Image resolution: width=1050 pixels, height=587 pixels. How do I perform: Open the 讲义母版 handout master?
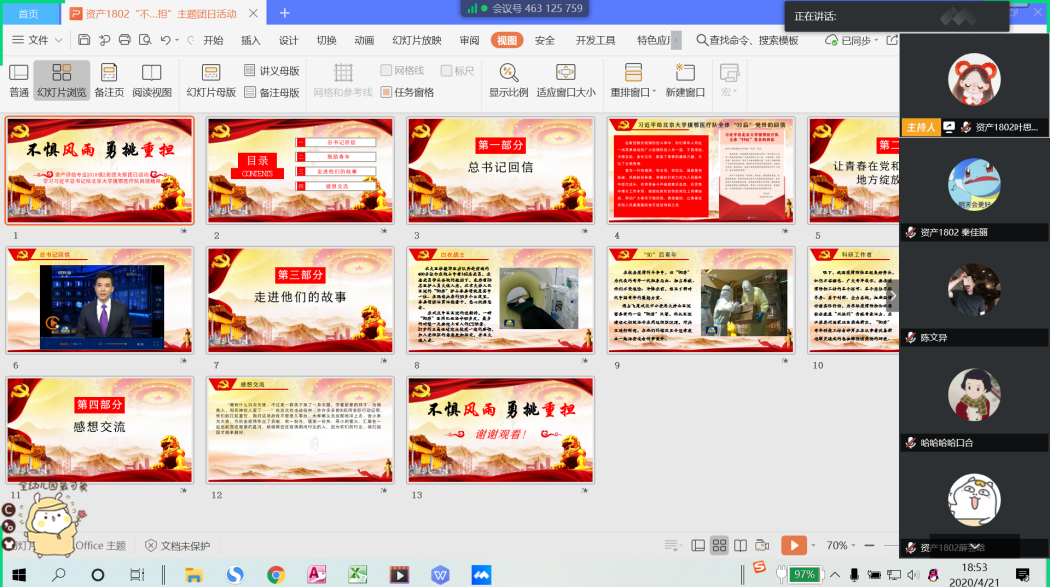point(271,70)
